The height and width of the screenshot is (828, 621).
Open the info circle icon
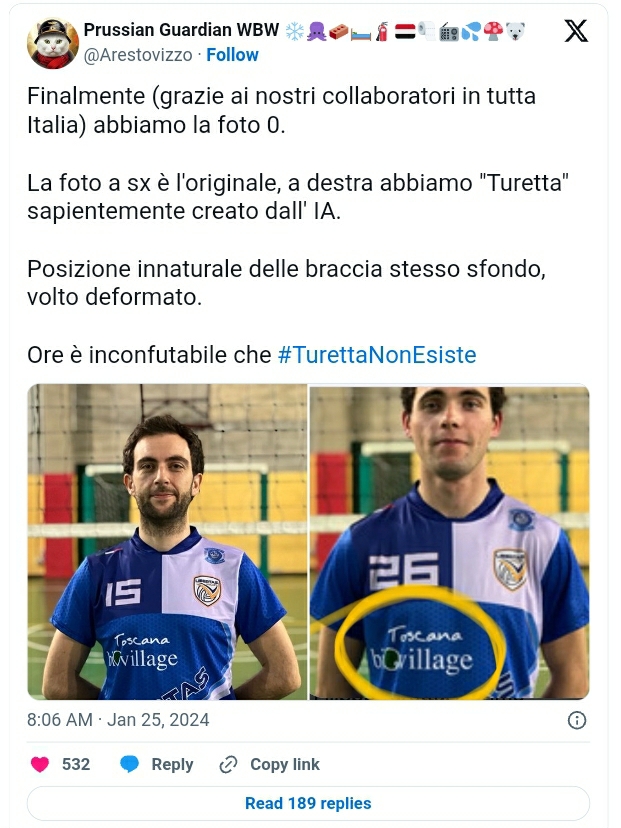click(577, 720)
